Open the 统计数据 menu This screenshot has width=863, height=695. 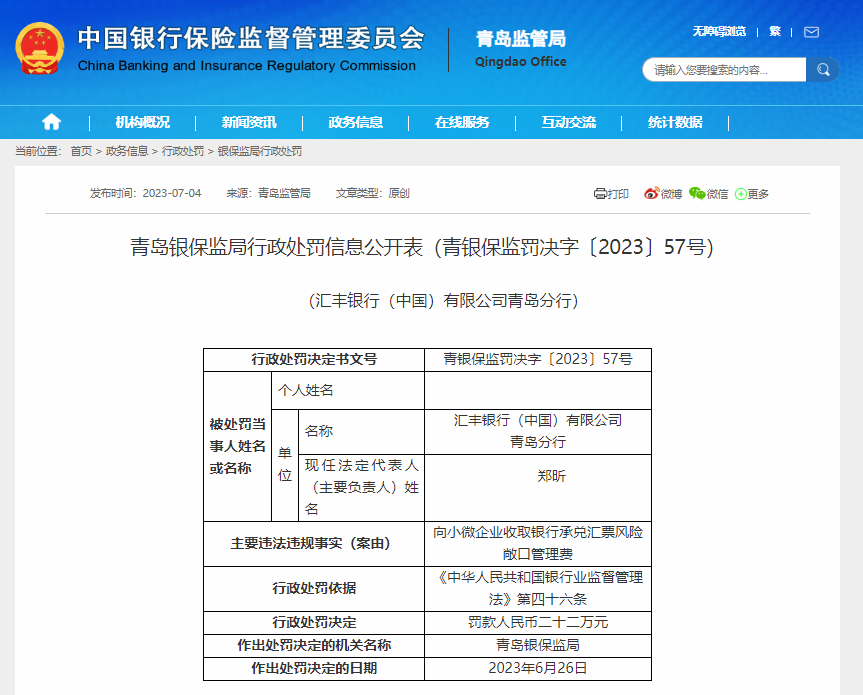675,122
